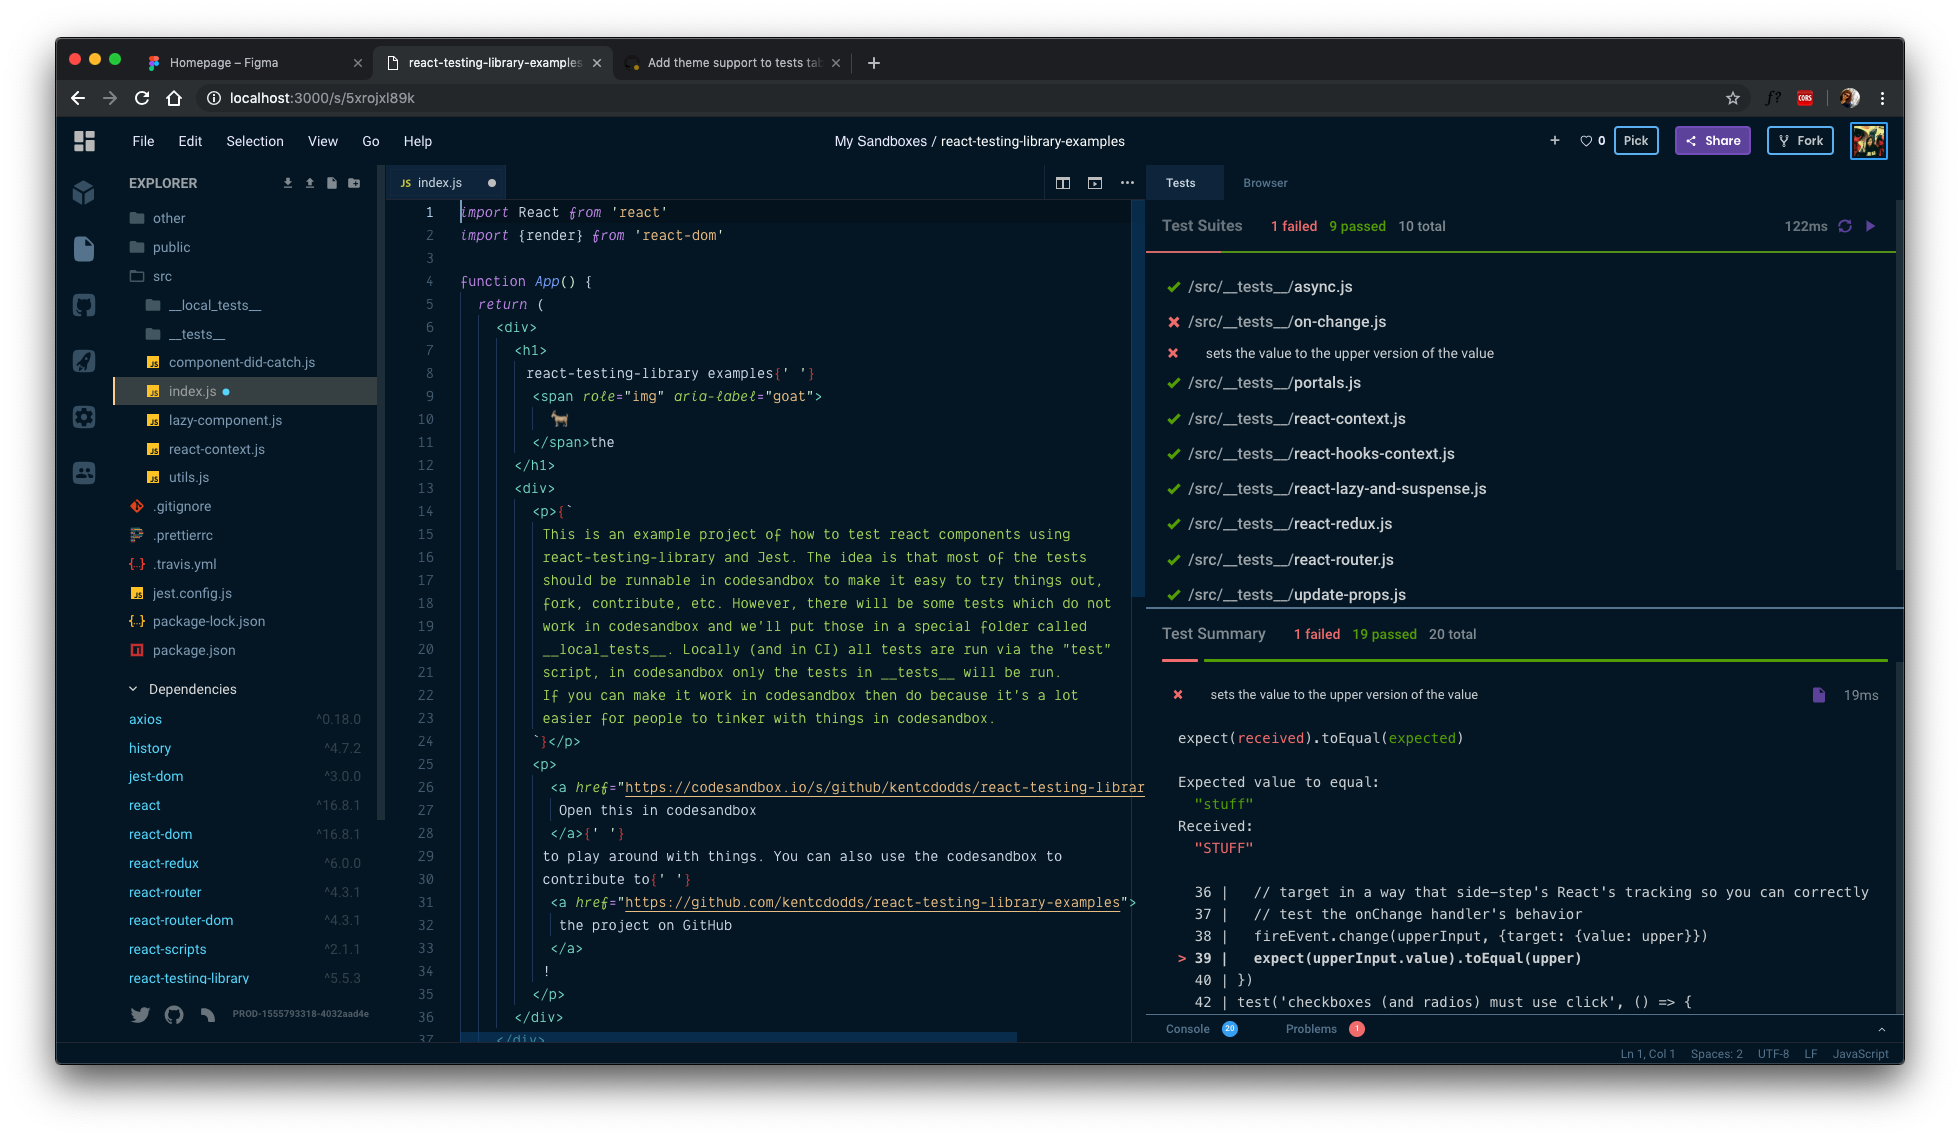
Task: Toggle the heart like counter
Action: point(1592,141)
